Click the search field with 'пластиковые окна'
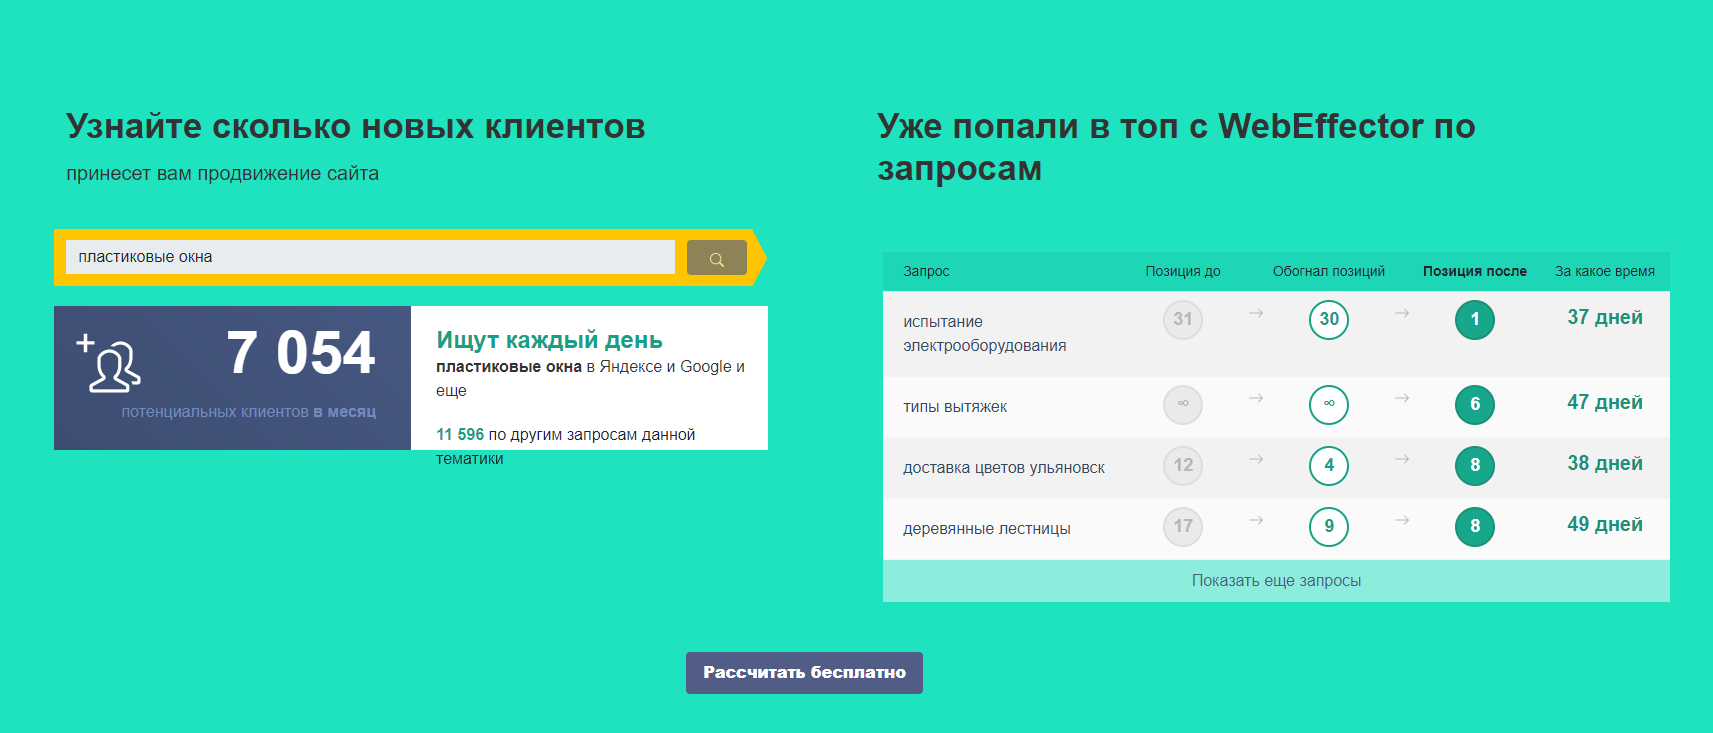Image resolution: width=1713 pixels, height=733 pixels. [370, 257]
